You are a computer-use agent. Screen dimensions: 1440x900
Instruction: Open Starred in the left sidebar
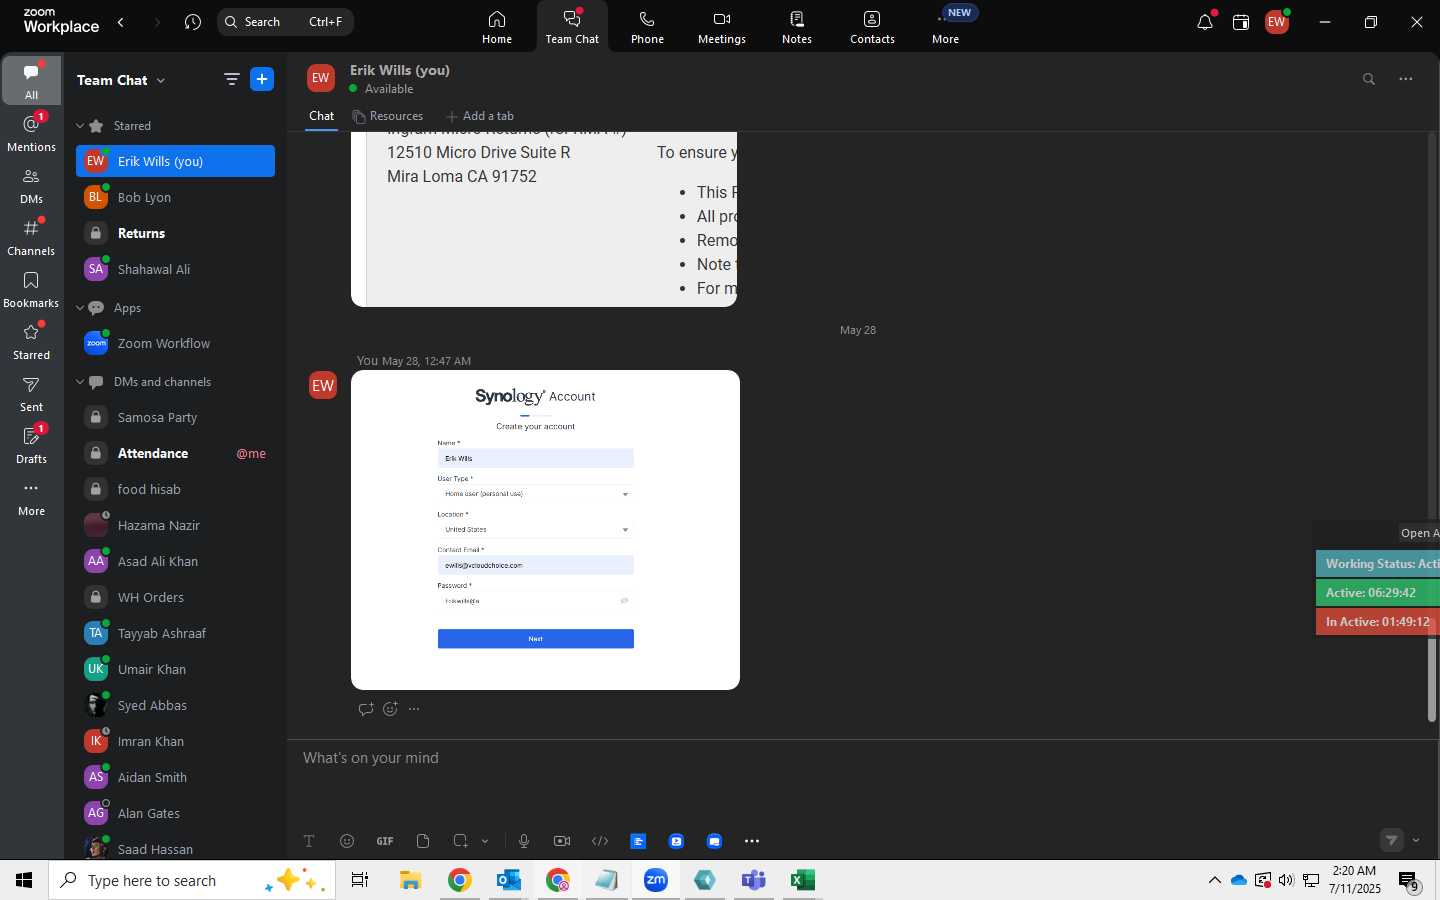(32, 341)
